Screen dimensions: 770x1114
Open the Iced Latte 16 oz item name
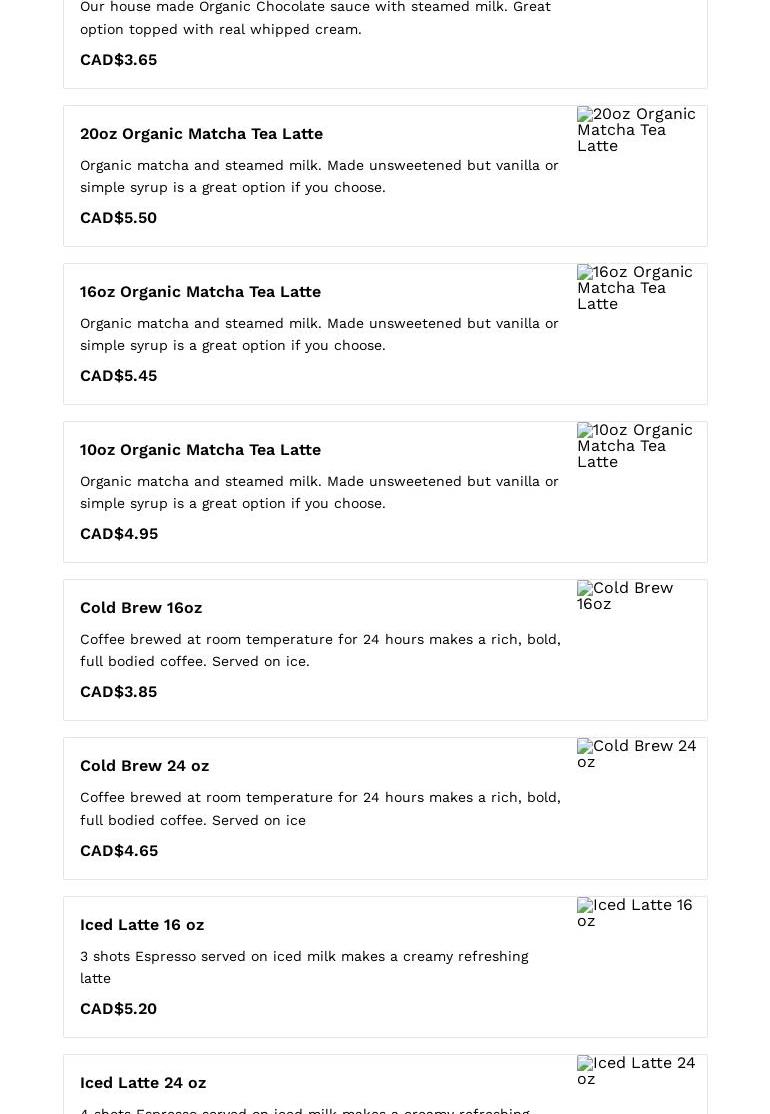pos(142,925)
